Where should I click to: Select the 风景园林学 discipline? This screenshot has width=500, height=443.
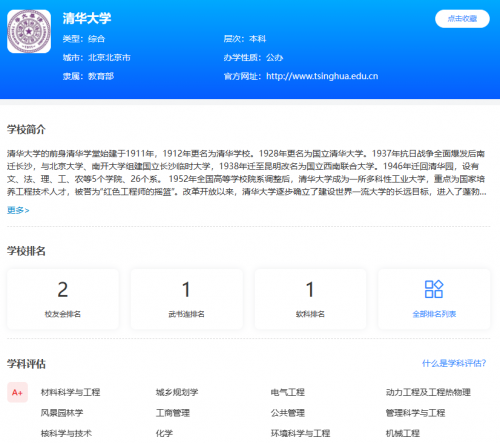click(62, 413)
